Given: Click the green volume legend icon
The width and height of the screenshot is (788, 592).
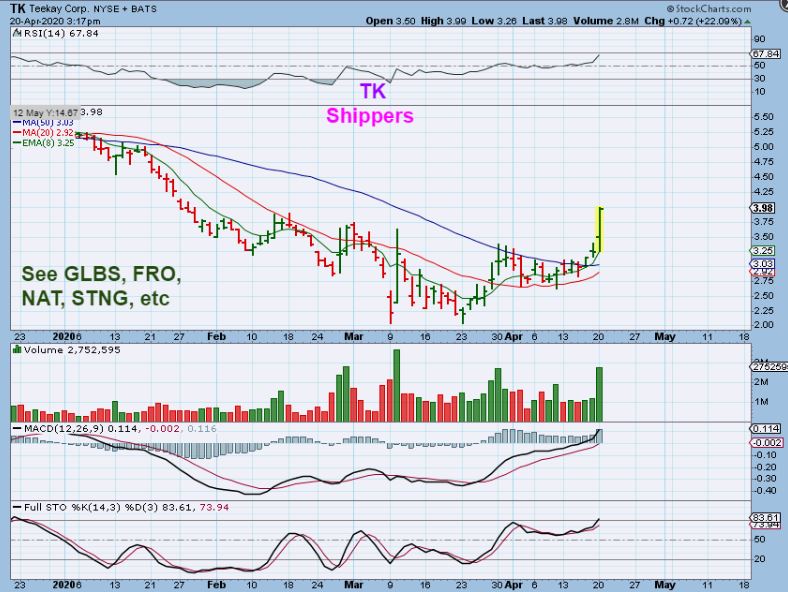Looking at the screenshot, I should point(17,349).
